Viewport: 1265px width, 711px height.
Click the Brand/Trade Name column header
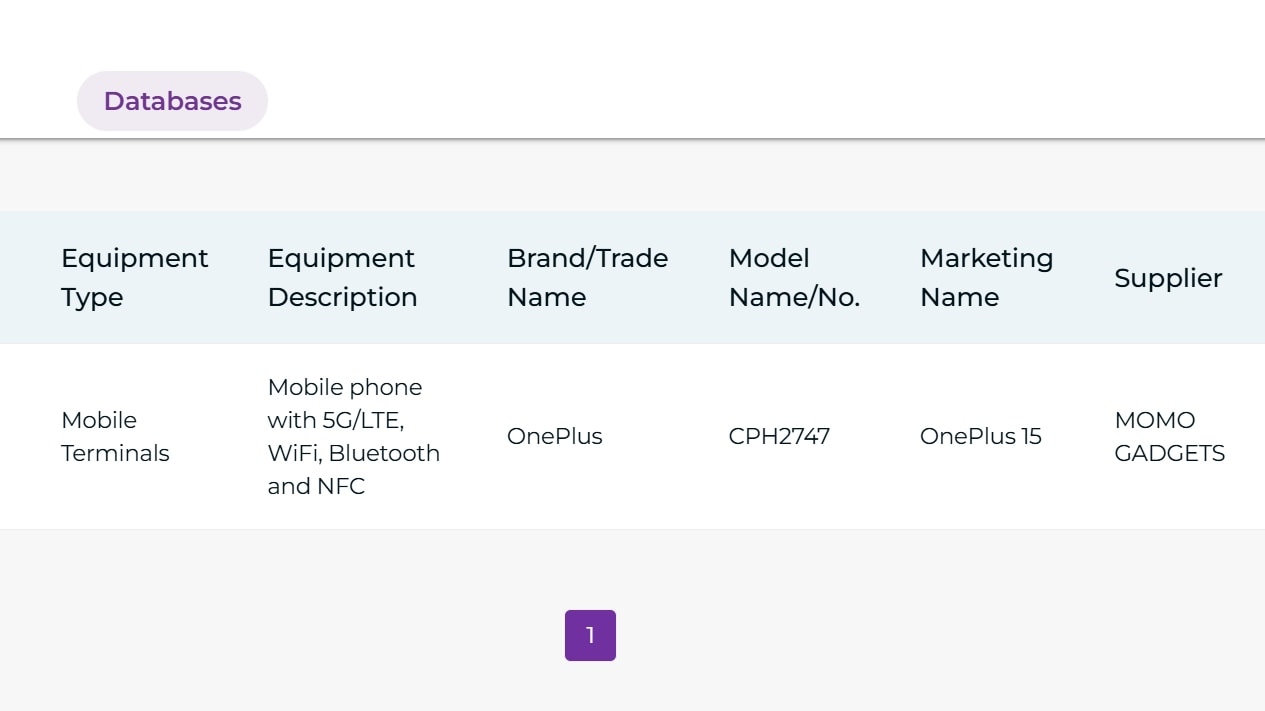pos(587,277)
